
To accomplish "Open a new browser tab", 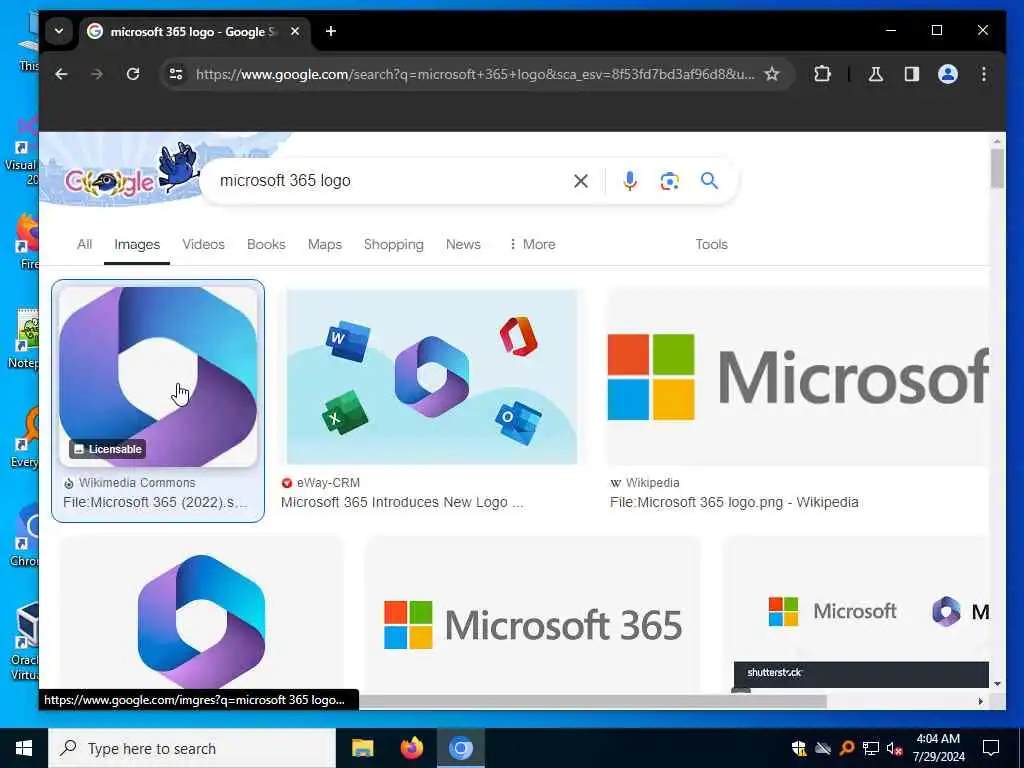I will click(330, 31).
